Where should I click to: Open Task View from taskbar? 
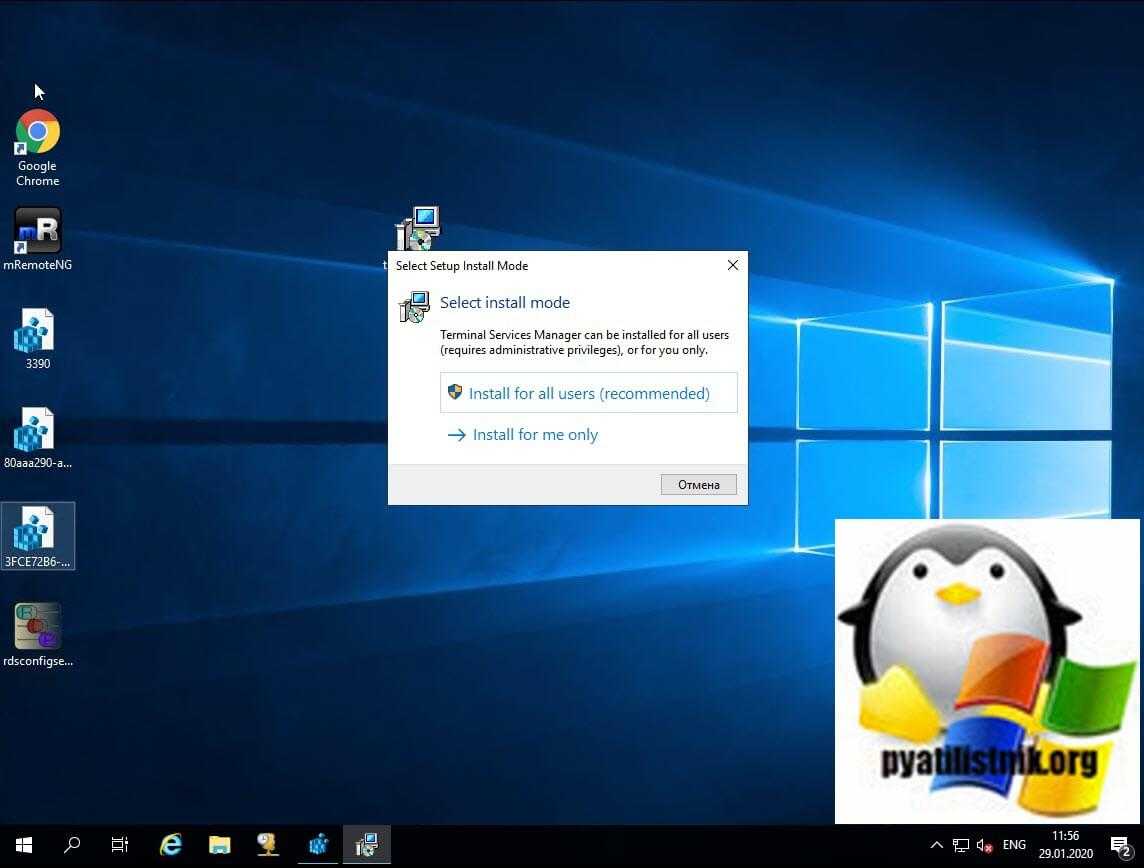click(120, 845)
